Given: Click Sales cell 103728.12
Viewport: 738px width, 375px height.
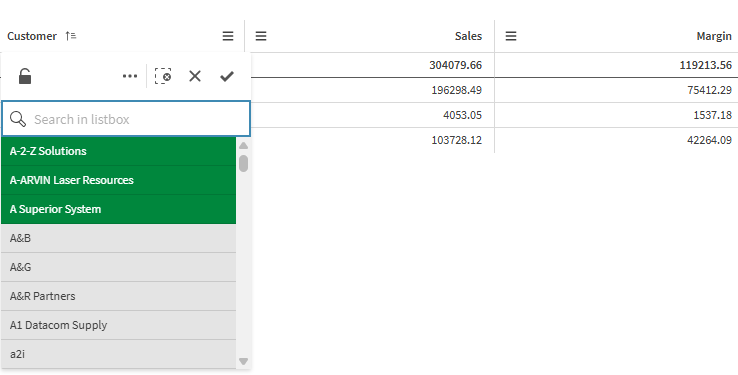Looking at the screenshot, I should pyautogui.click(x=457, y=140).
